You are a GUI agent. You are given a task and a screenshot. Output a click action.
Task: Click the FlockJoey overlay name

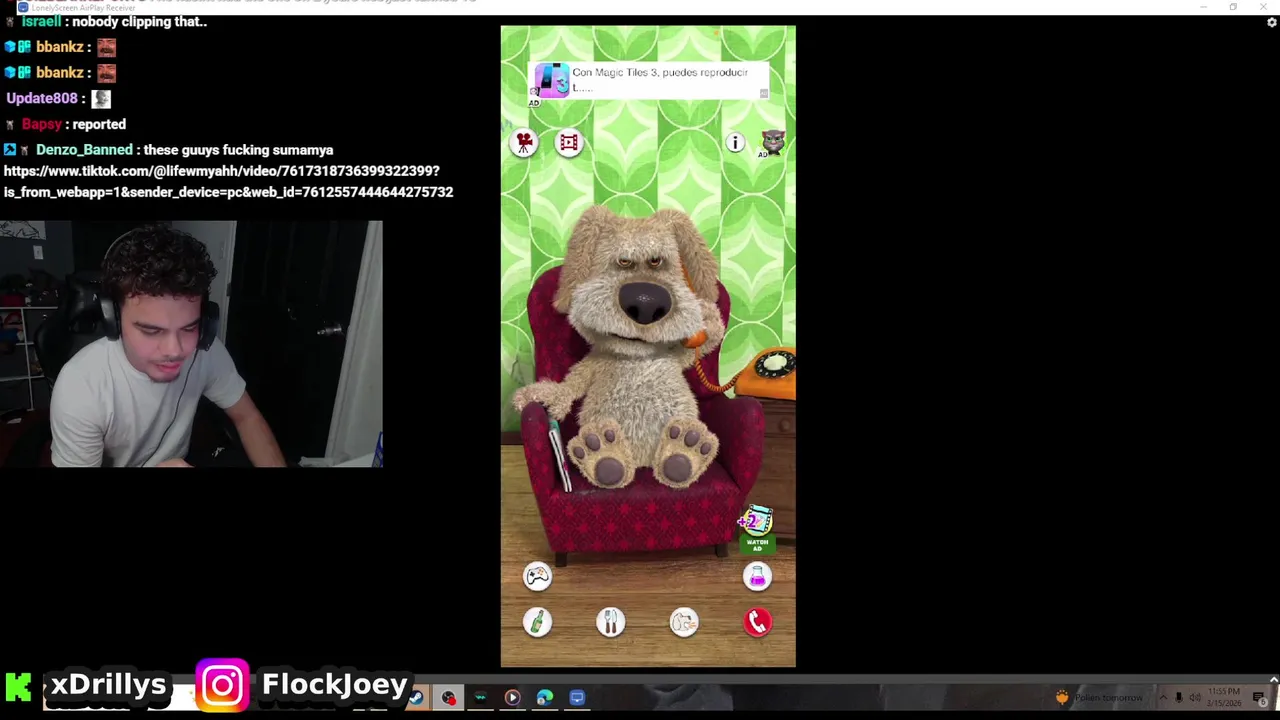[x=335, y=685]
